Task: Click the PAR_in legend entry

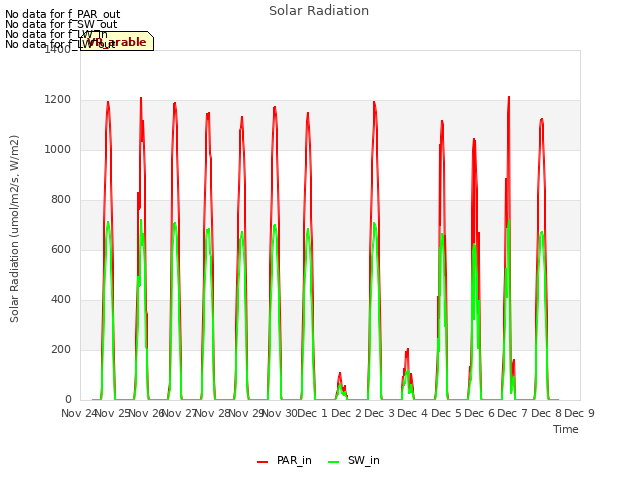Action: coord(284,460)
